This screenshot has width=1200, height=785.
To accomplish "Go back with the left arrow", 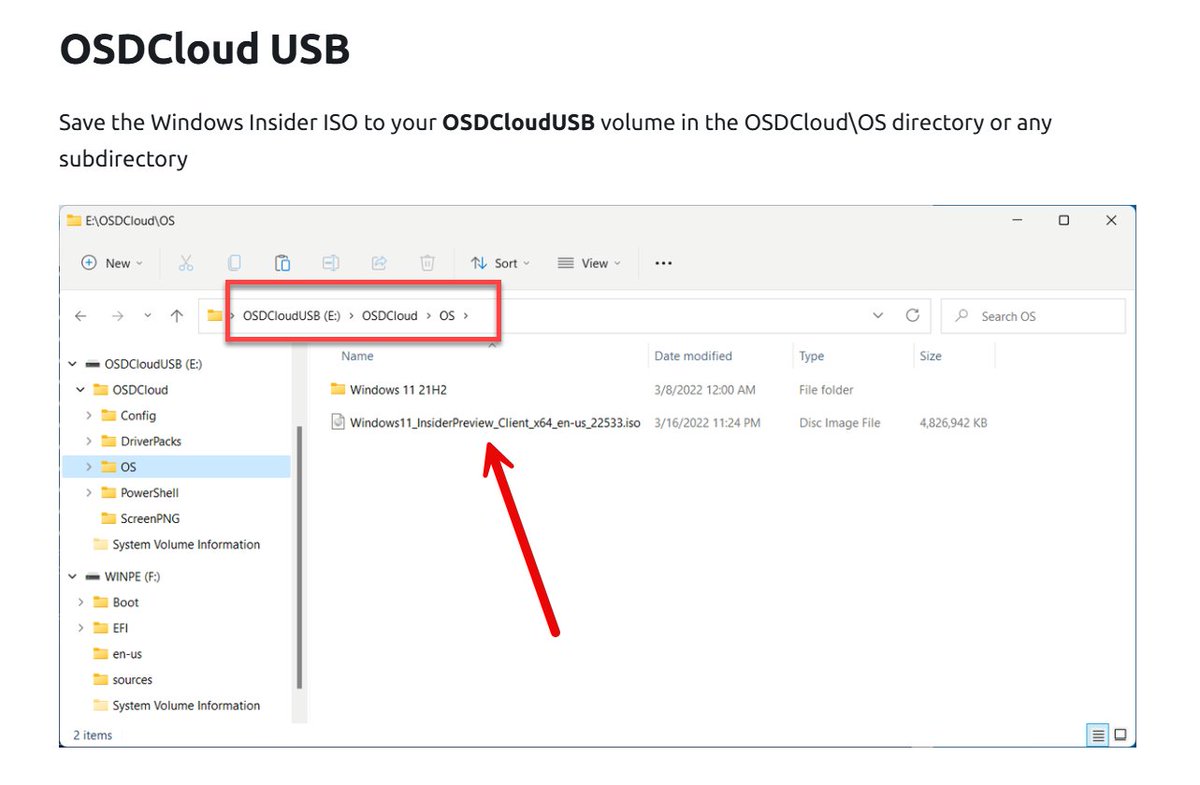I will [81, 316].
